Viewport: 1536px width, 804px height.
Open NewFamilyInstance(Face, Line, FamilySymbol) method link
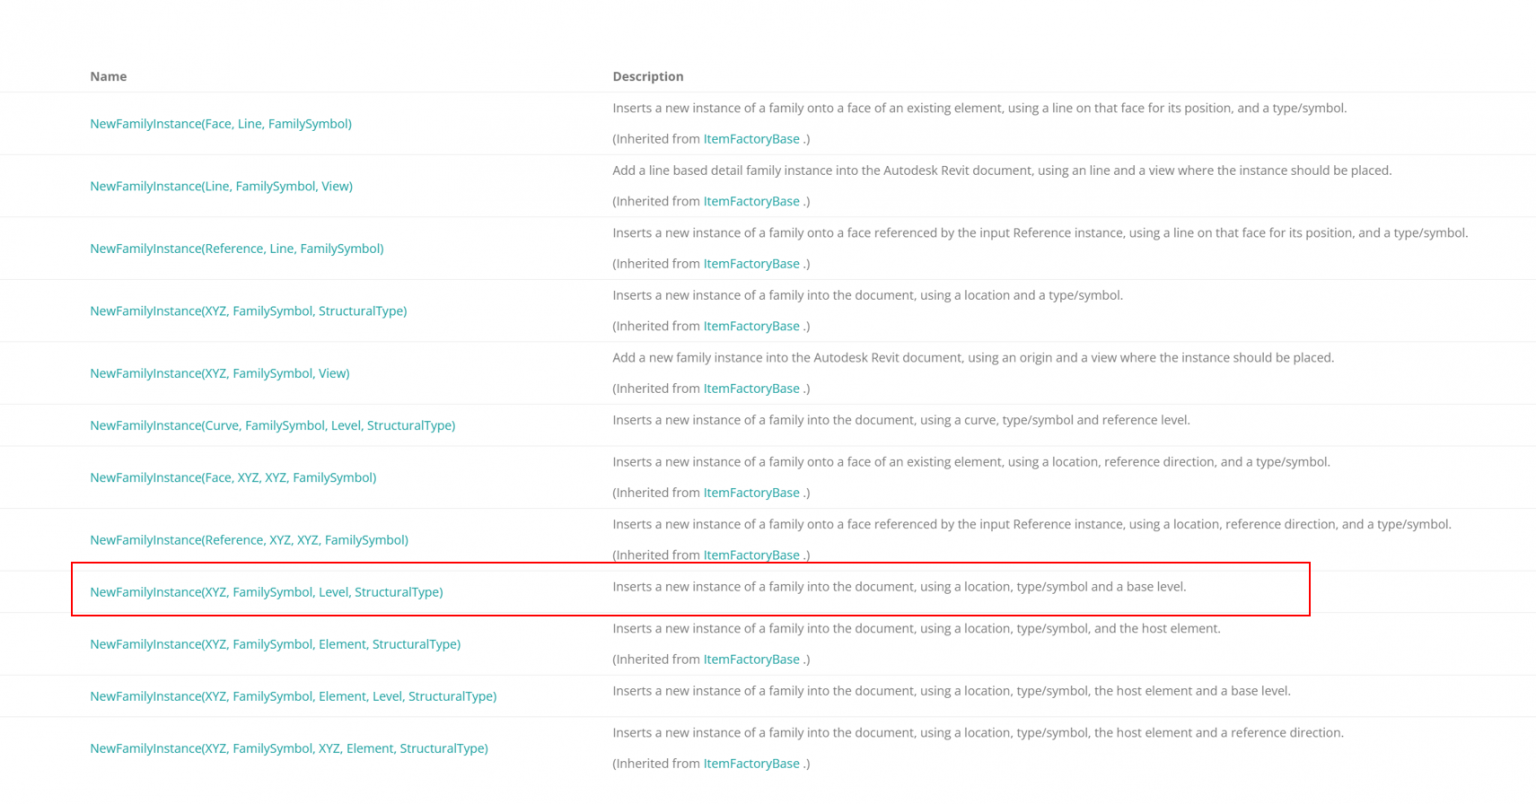(x=220, y=124)
